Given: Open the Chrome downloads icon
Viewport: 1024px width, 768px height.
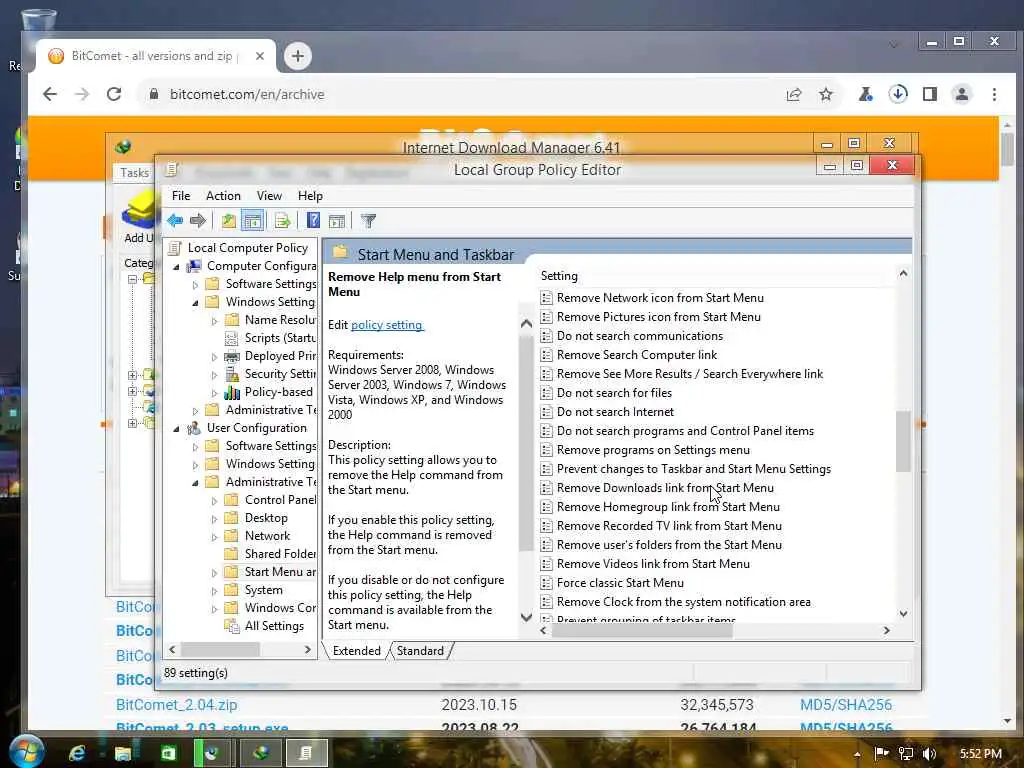Looking at the screenshot, I should 898,94.
